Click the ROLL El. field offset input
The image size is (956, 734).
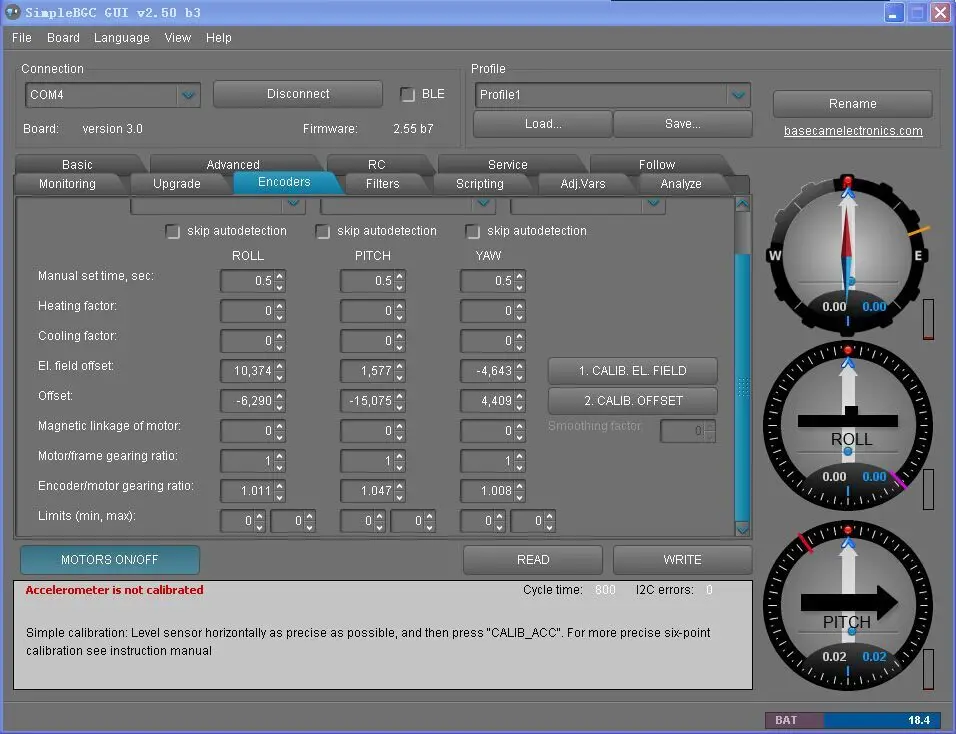(x=246, y=371)
